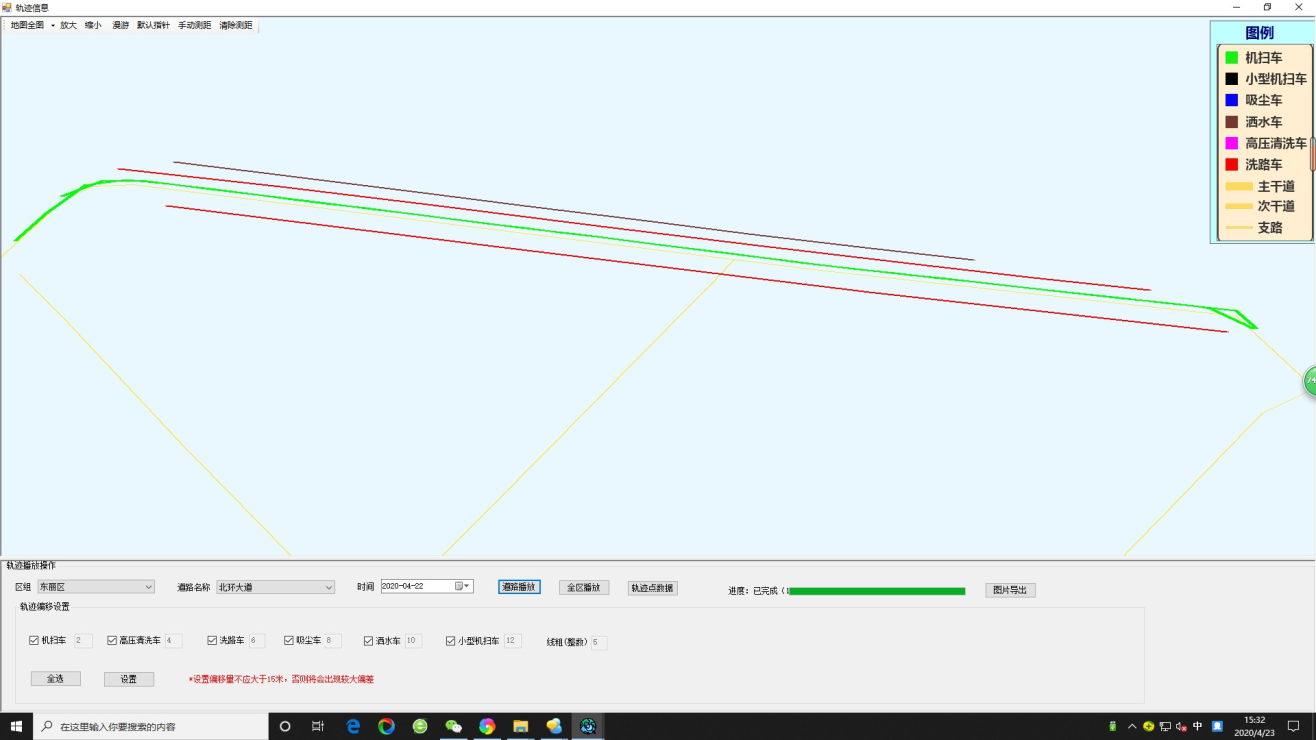Toggle the 洒水车 checkbox
This screenshot has height=740, width=1316.
[x=368, y=640]
